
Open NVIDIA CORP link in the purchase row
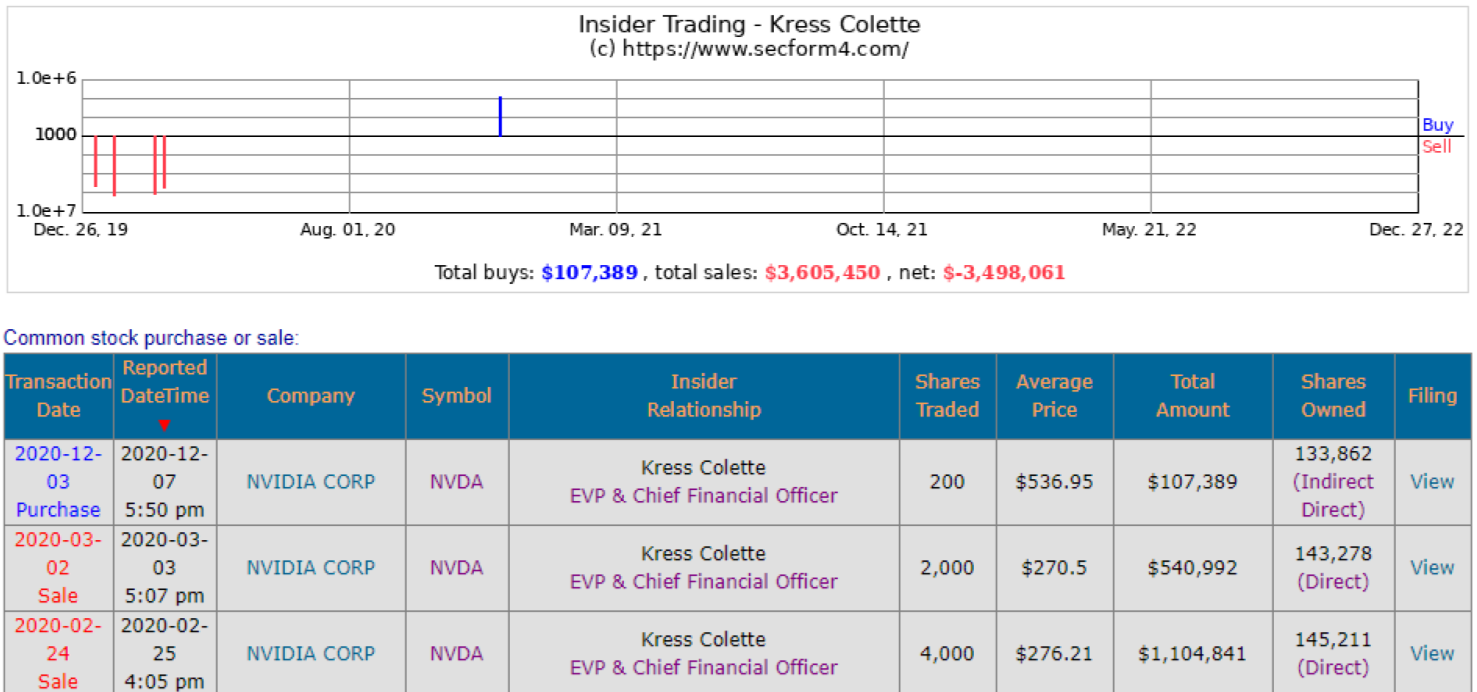[x=310, y=482]
